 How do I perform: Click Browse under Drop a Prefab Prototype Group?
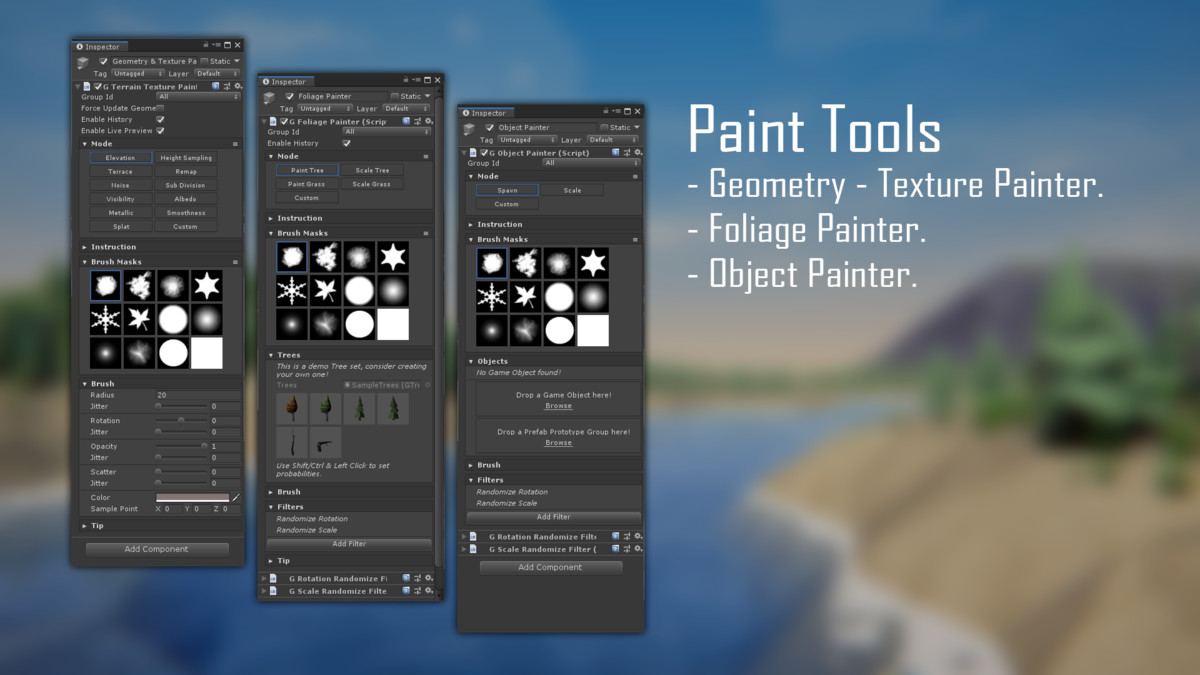click(558, 442)
